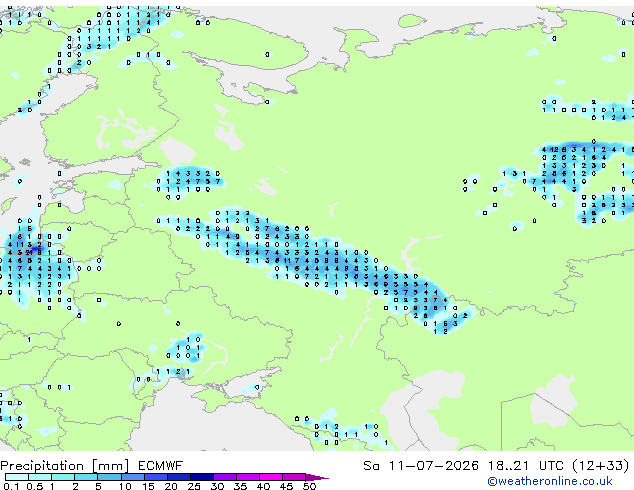Select the 0.5–1 mm legend swatch
634x490 pixels.
[40, 477]
